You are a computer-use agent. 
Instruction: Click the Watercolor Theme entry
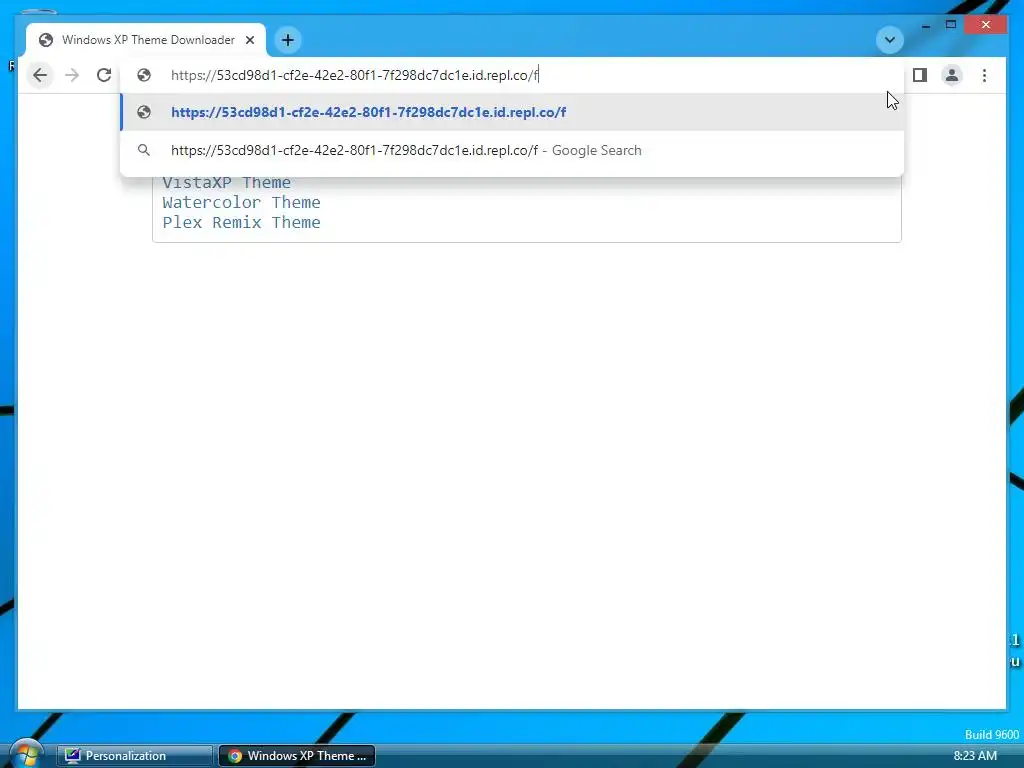pyautogui.click(x=242, y=202)
